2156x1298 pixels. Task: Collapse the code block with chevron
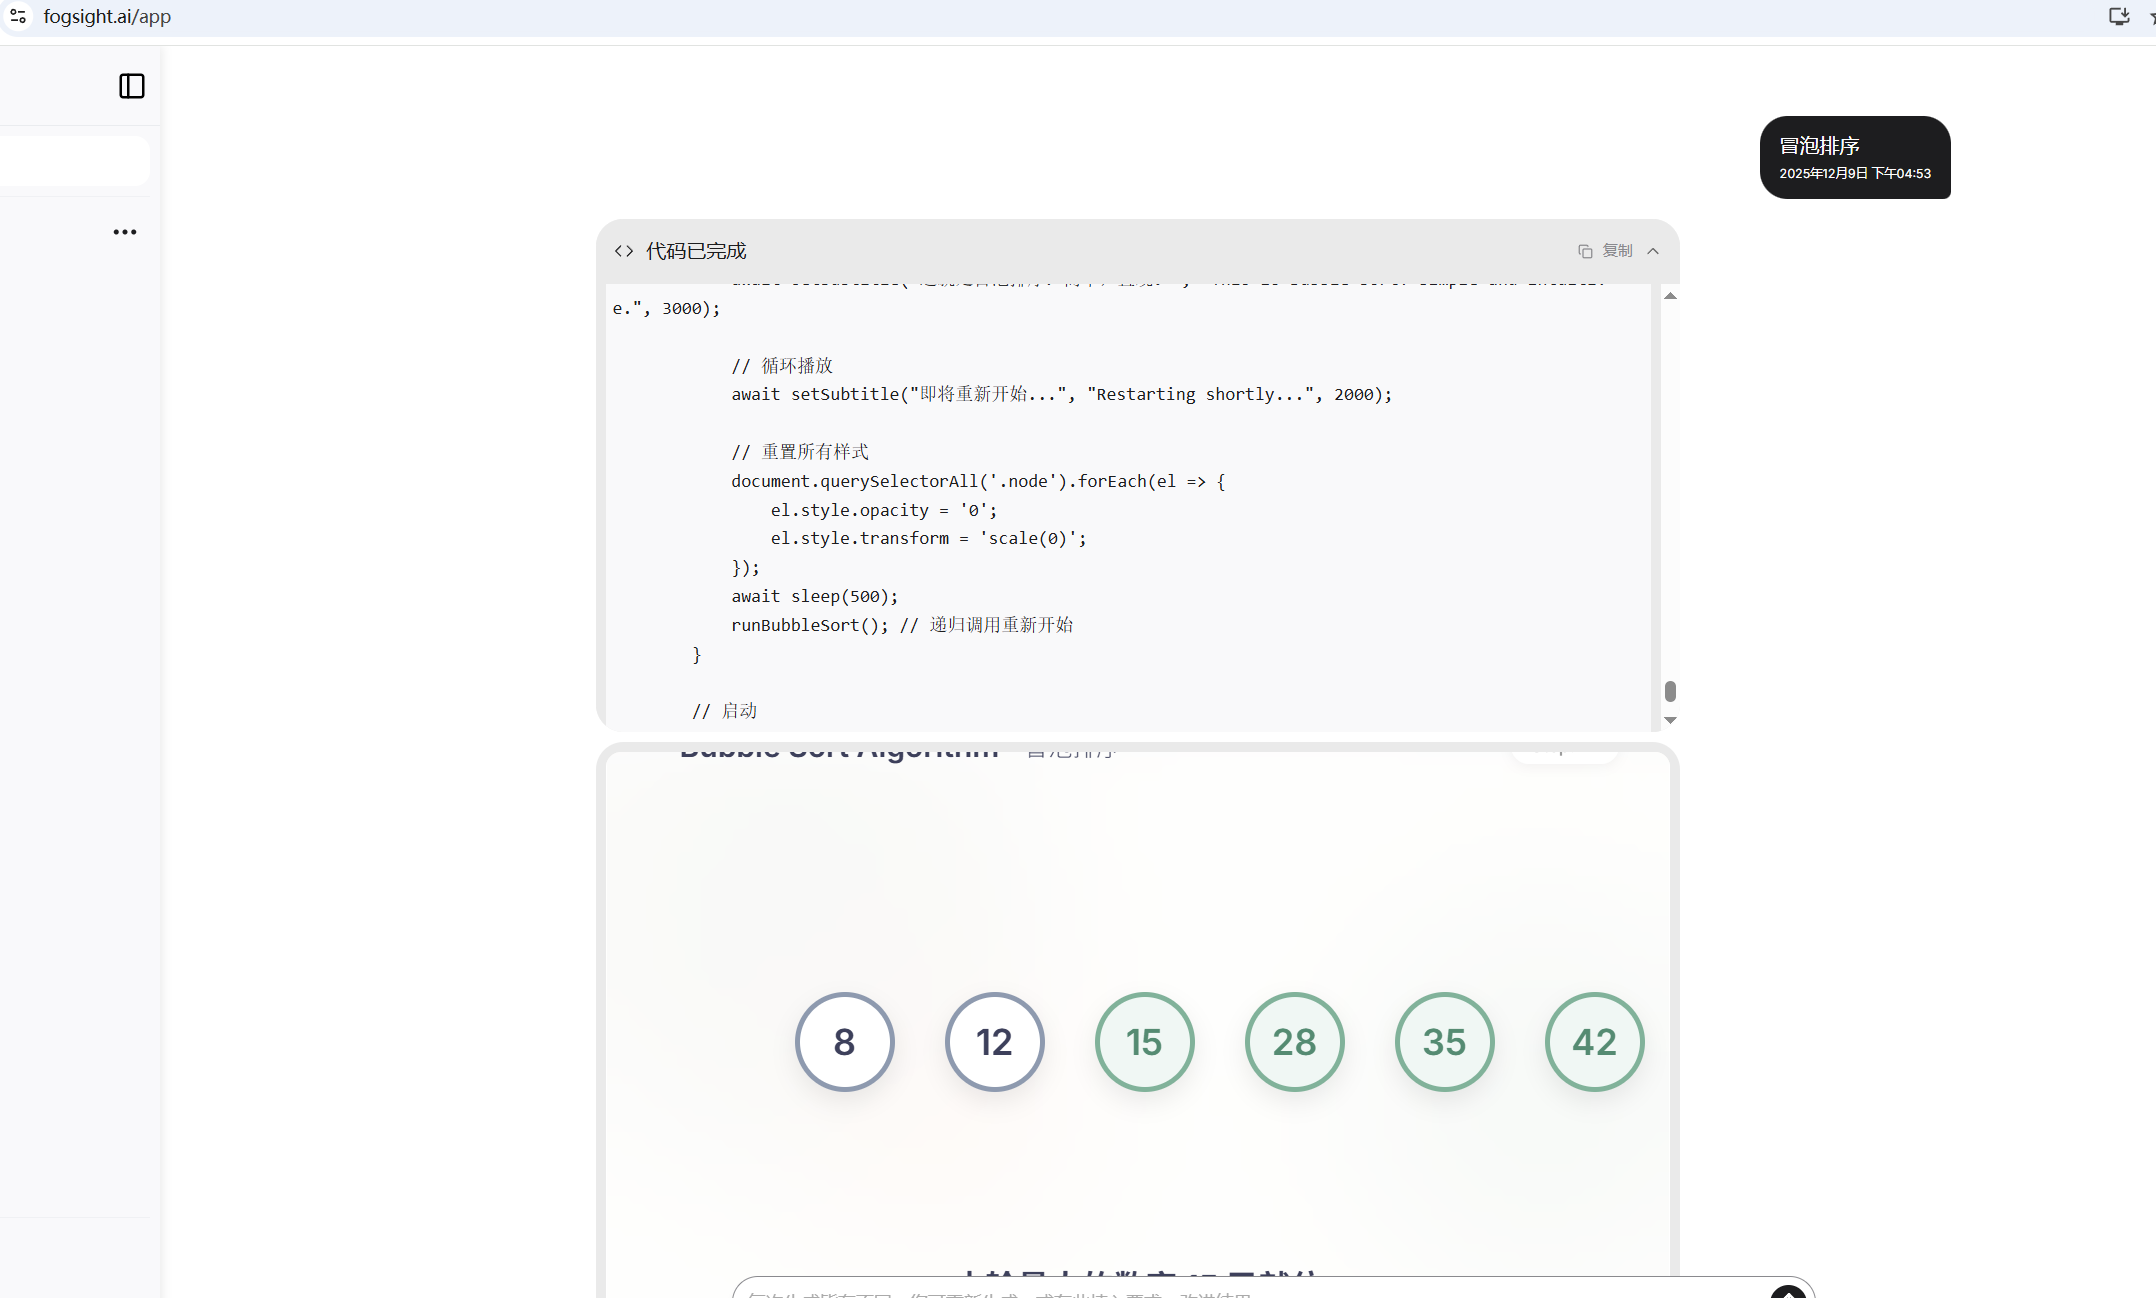[1653, 251]
